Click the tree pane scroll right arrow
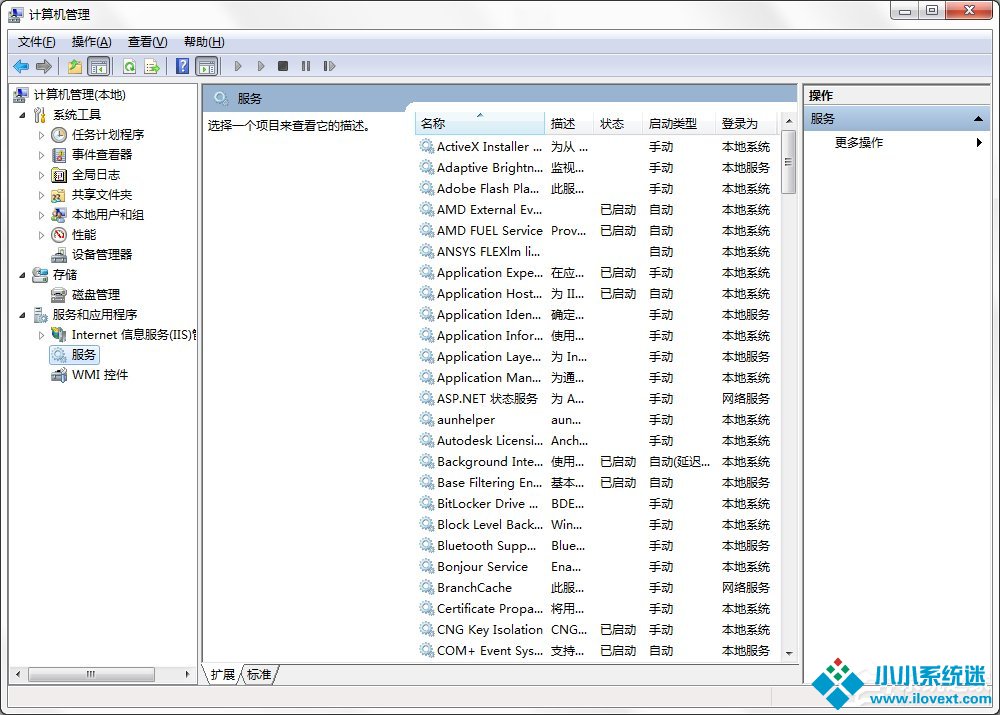 187,674
